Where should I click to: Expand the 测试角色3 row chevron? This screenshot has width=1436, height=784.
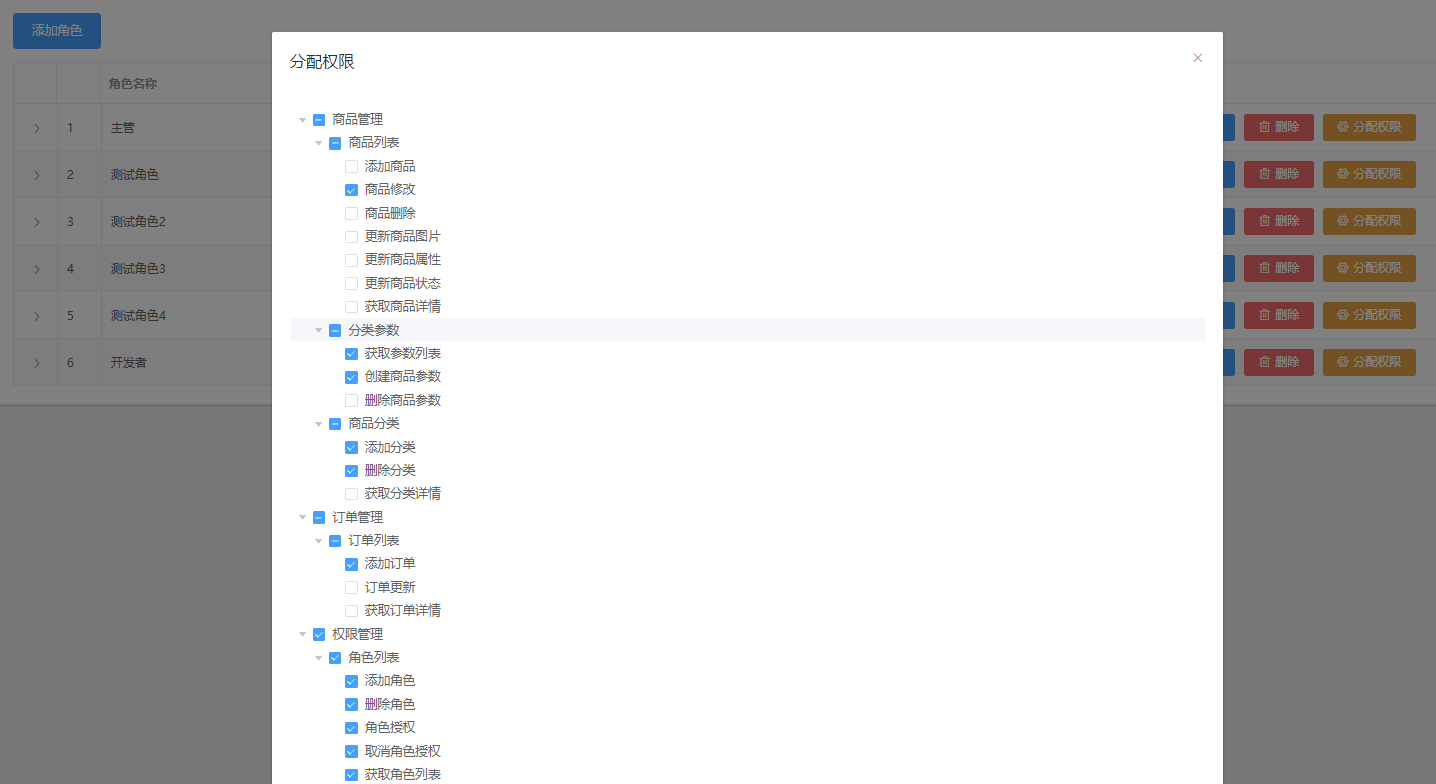coord(36,269)
